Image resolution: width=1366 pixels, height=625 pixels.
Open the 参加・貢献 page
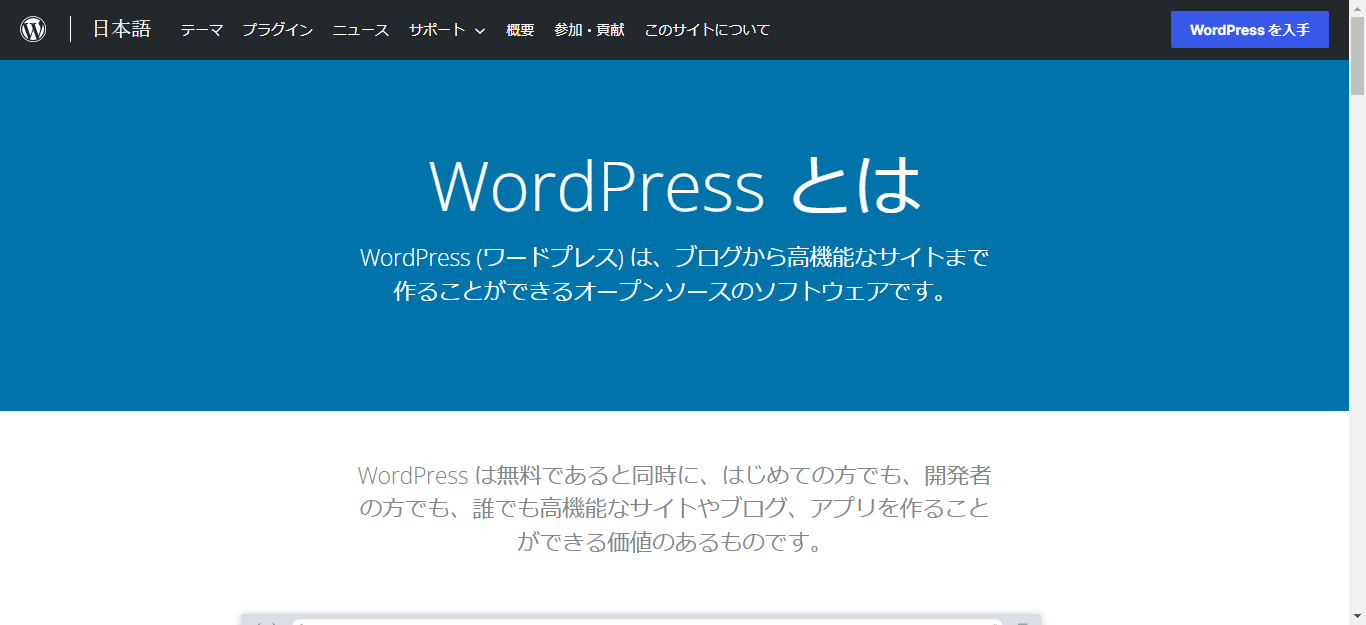pos(590,30)
